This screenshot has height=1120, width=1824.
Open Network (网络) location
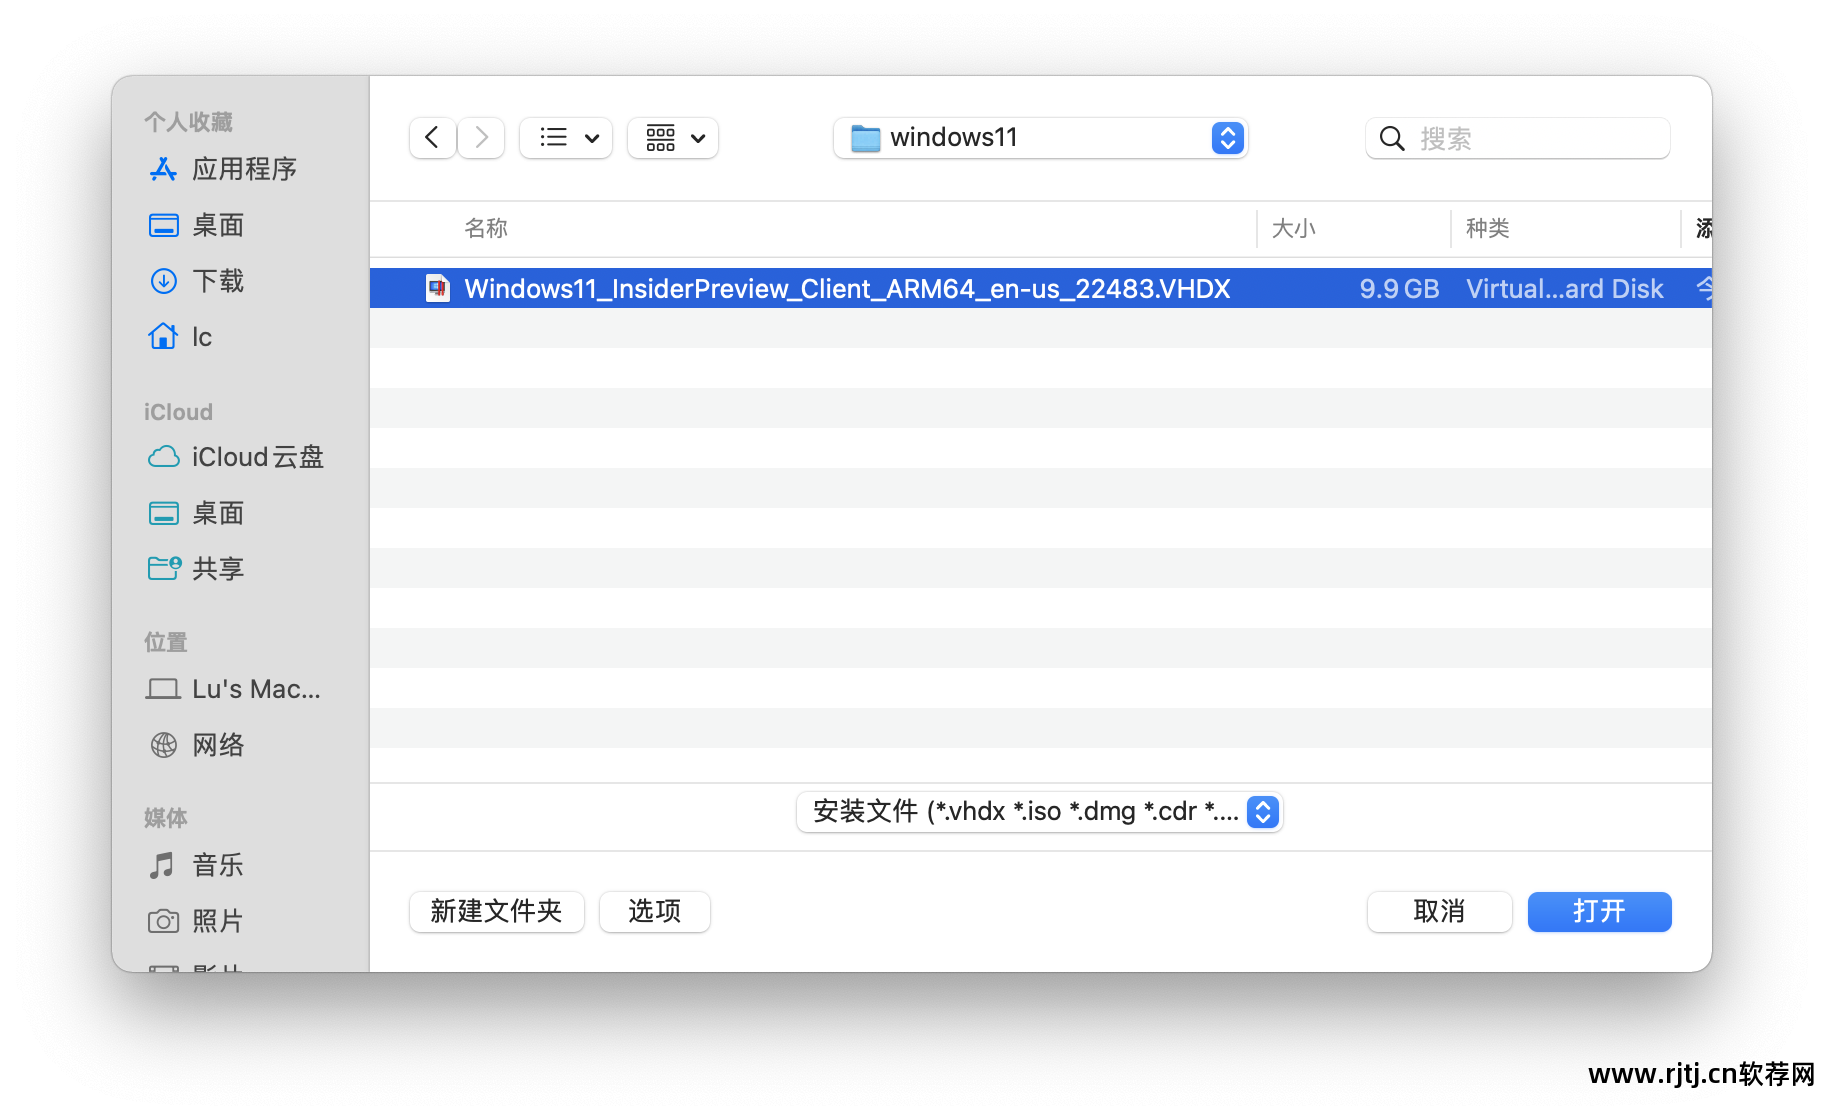(x=197, y=745)
